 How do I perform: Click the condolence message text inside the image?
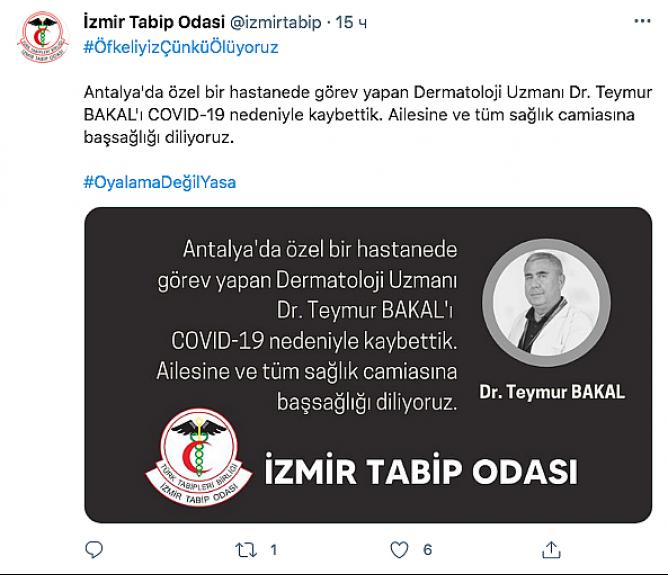point(307,325)
